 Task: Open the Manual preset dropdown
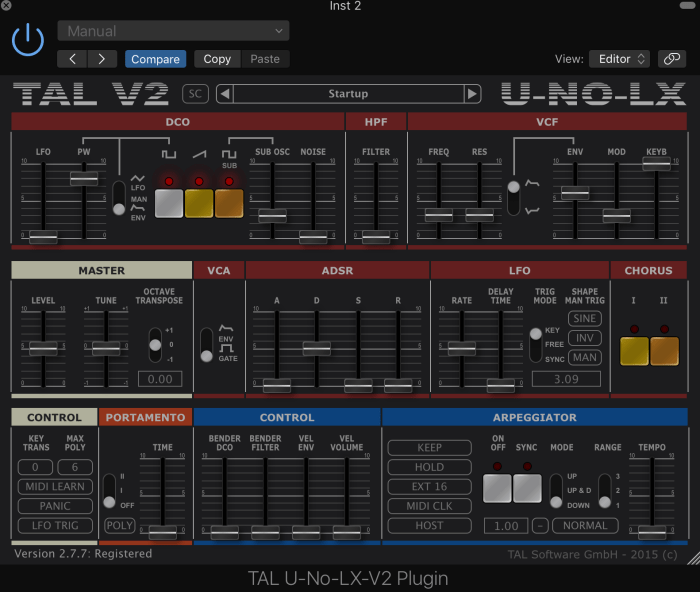(x=173, y=31)
